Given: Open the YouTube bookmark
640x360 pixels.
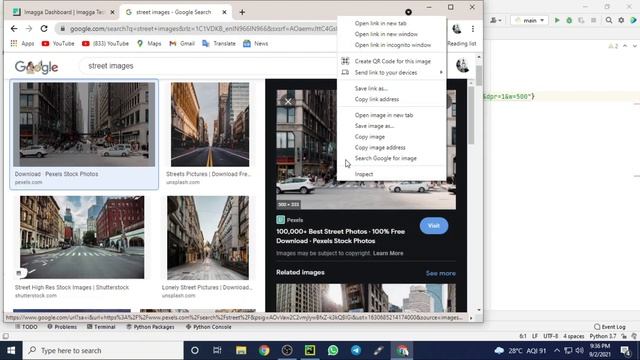Looking at the screenshot, I should [58, 43].
